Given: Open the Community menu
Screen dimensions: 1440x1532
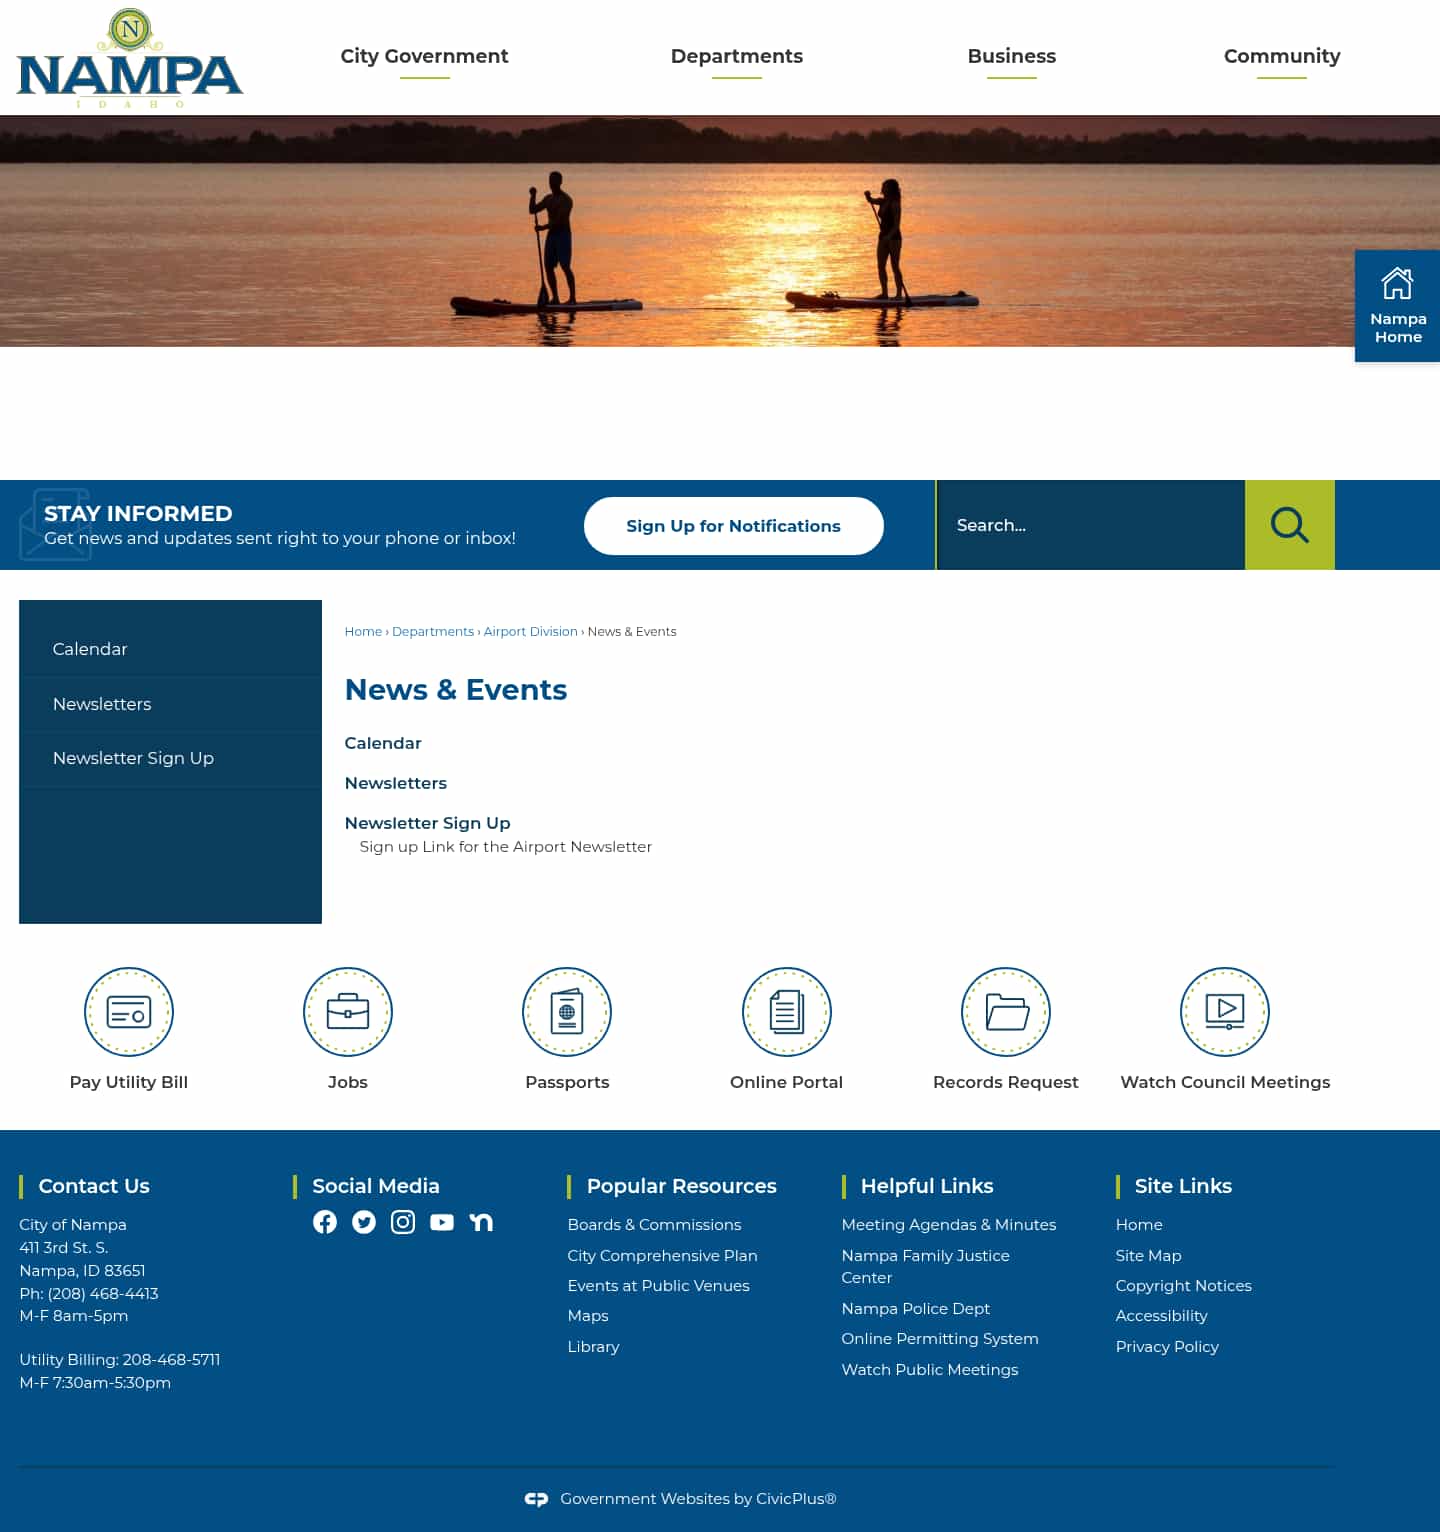Looking at the screenshot, I should click(x=1281, y=57).
